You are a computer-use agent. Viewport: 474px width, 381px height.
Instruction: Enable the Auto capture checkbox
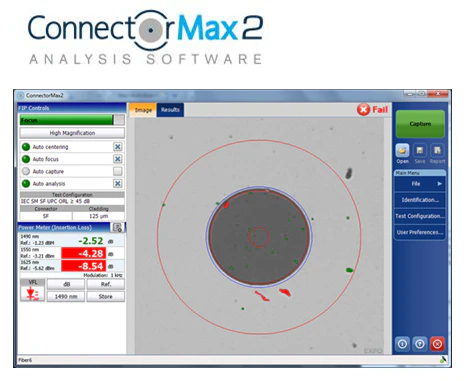tap(117, 171)
